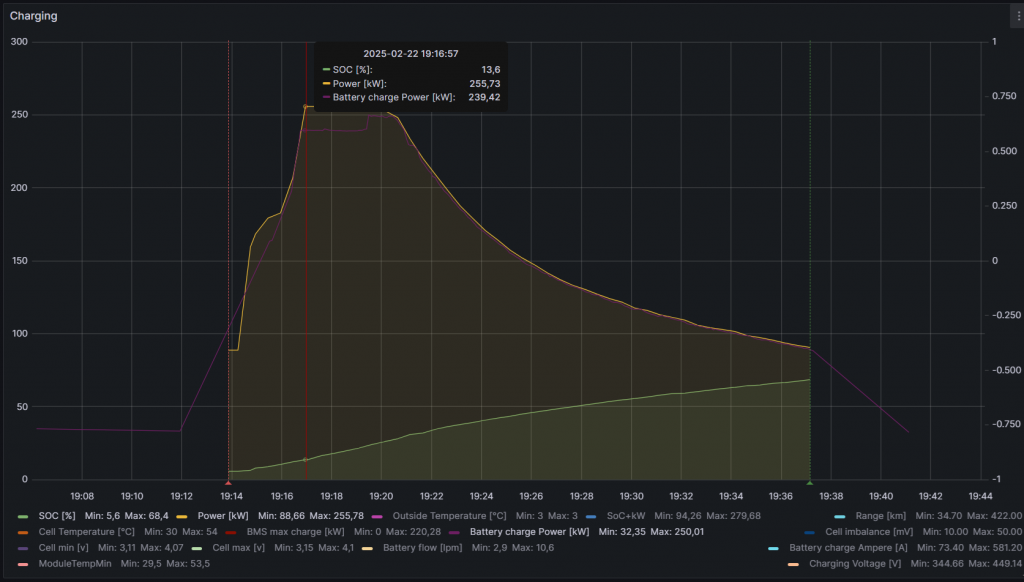This screenshot has width=1024, height=582.
Task: Click the SoC+kW legend color swatch
Action: pyautogui.click(x=590, y=516)
